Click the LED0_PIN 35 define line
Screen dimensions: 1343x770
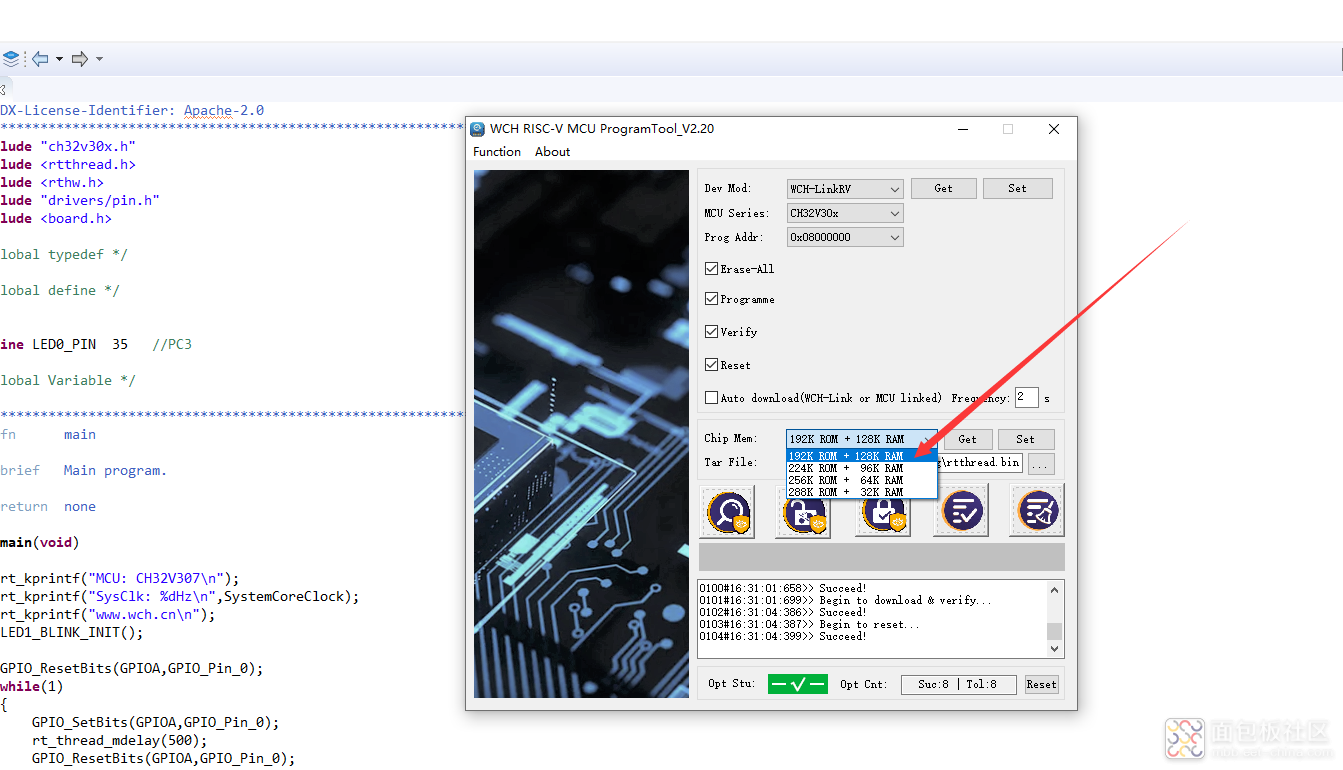coord(96,344)
